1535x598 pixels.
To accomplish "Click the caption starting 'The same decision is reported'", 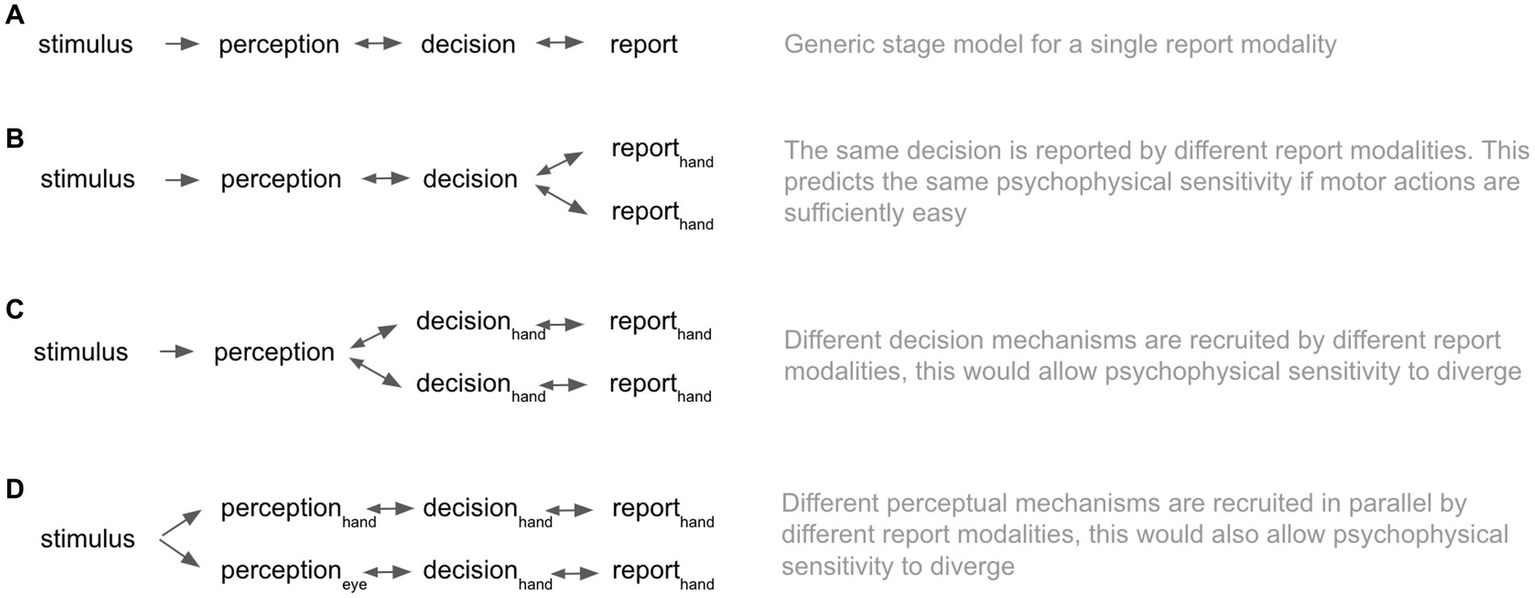I will [1156, 182].
